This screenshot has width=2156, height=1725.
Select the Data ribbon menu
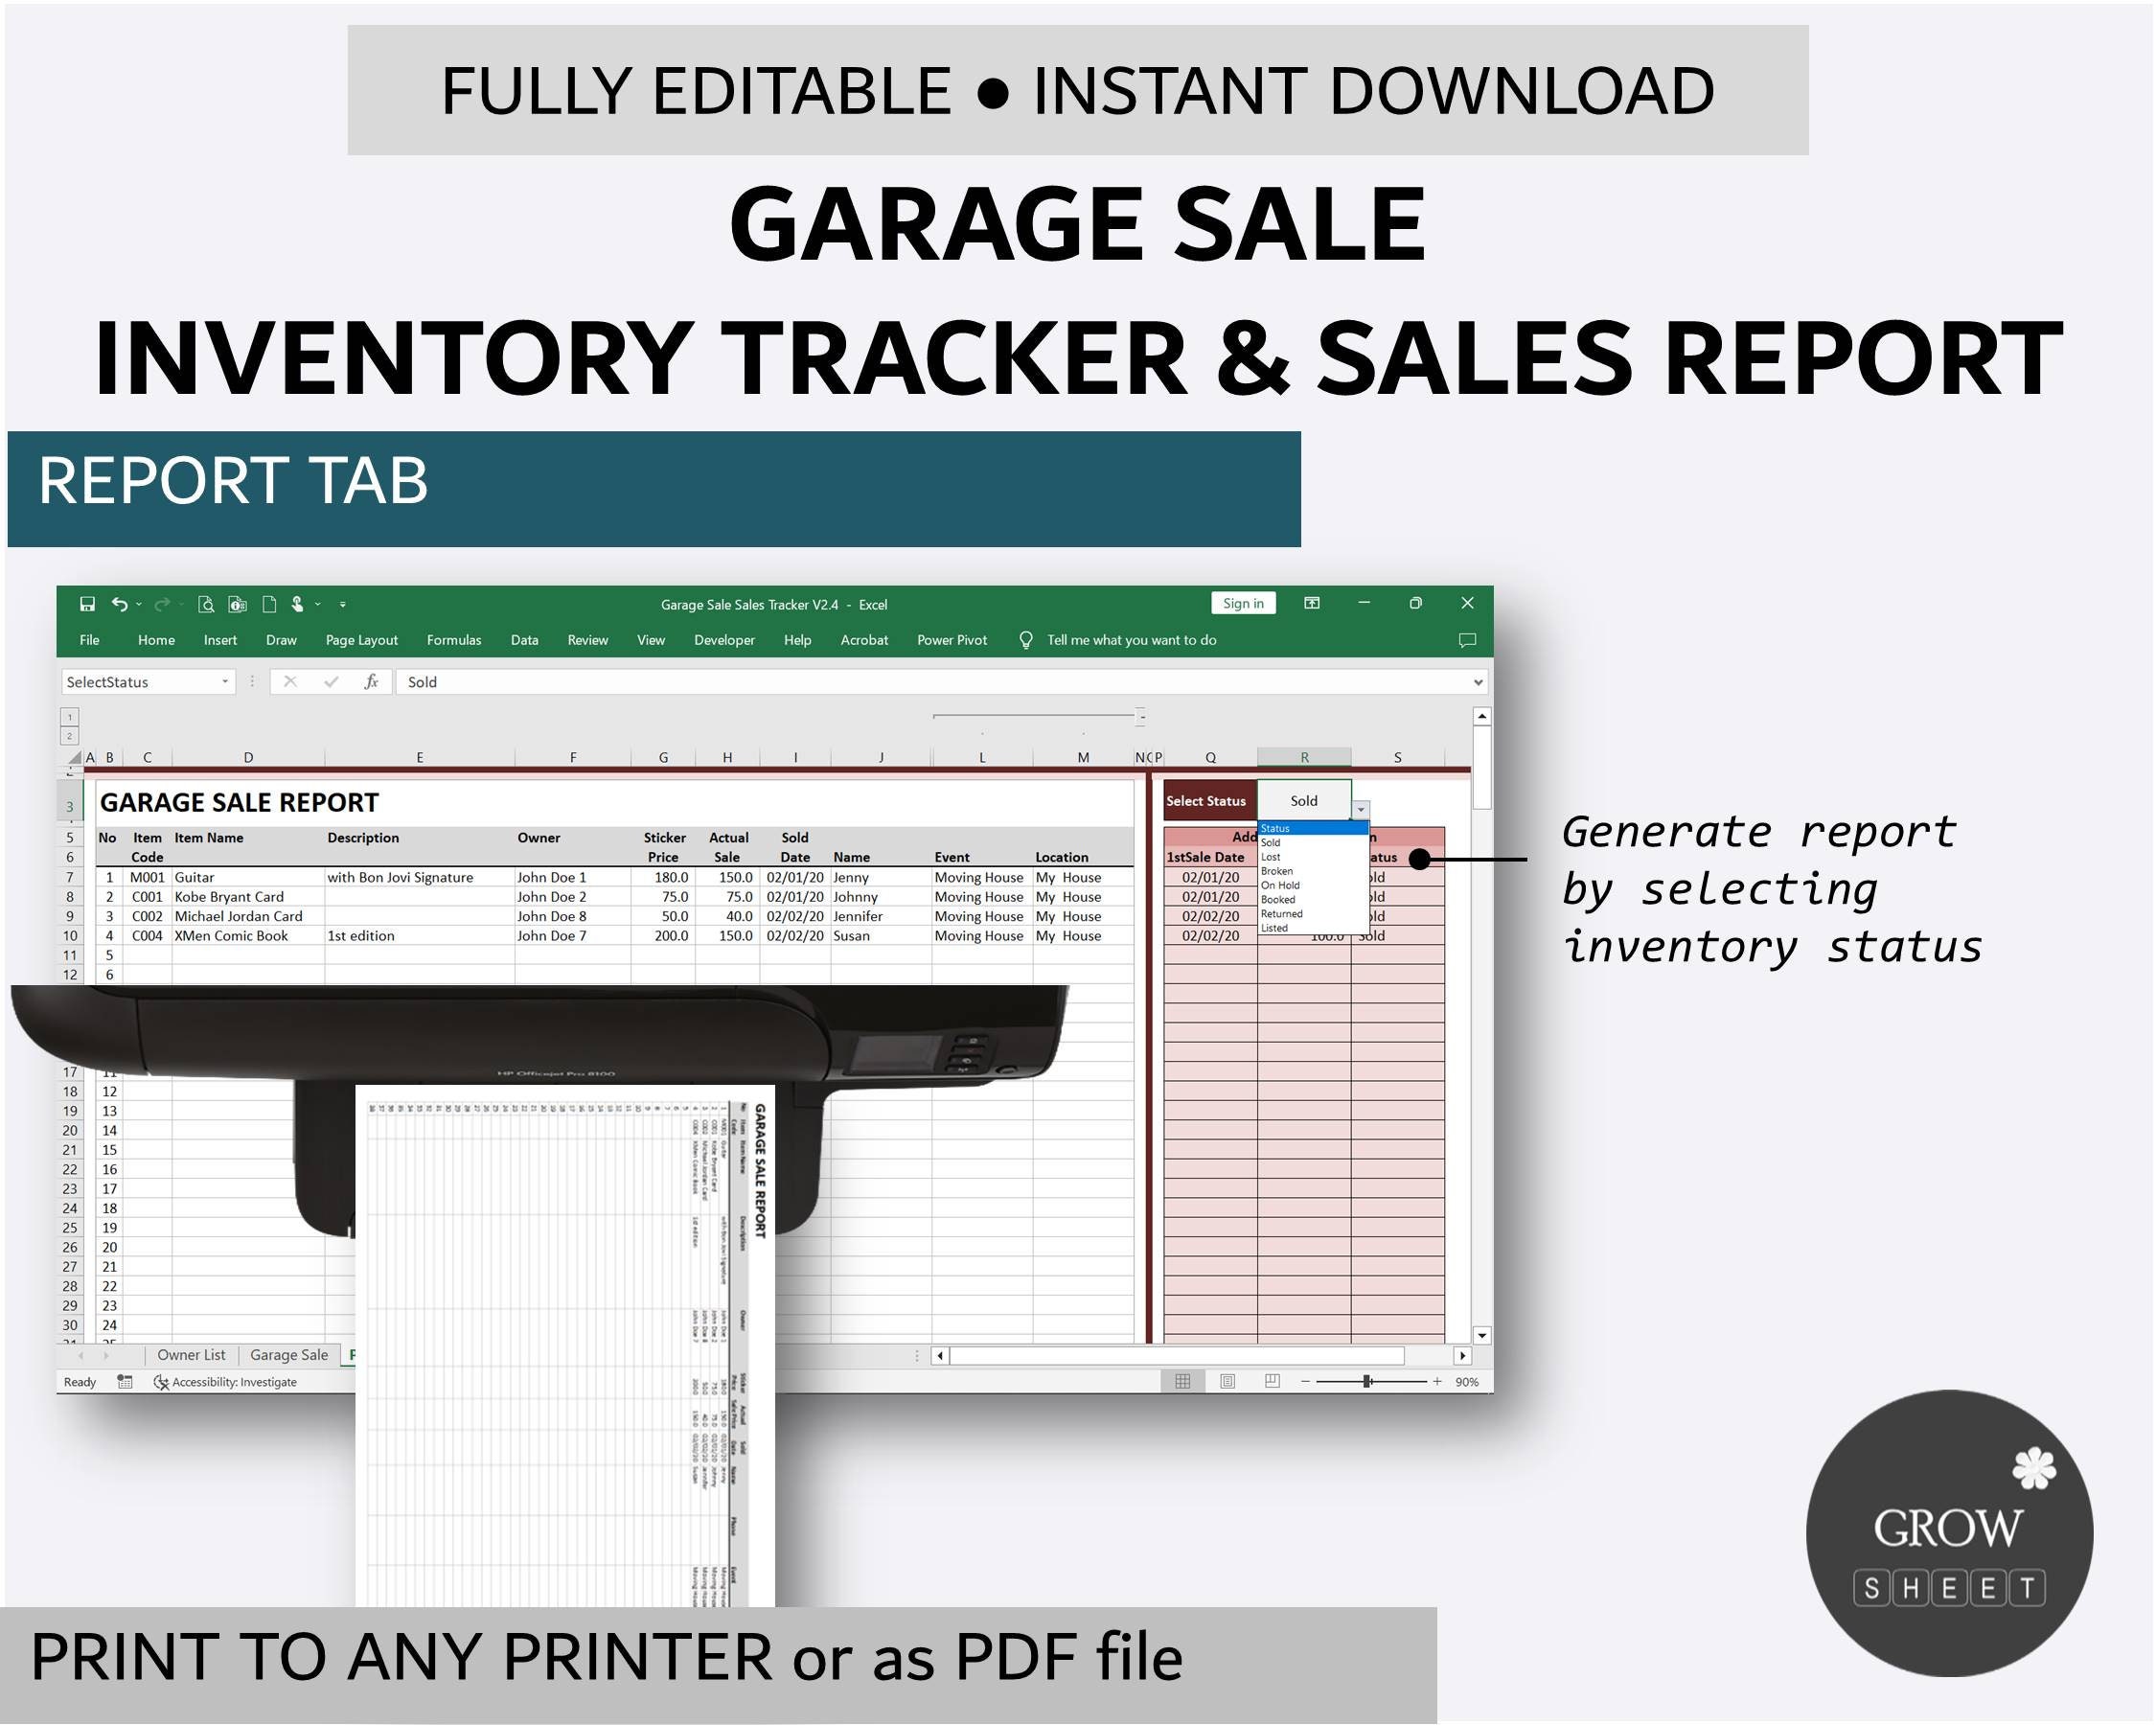click(x=524, y=640)
